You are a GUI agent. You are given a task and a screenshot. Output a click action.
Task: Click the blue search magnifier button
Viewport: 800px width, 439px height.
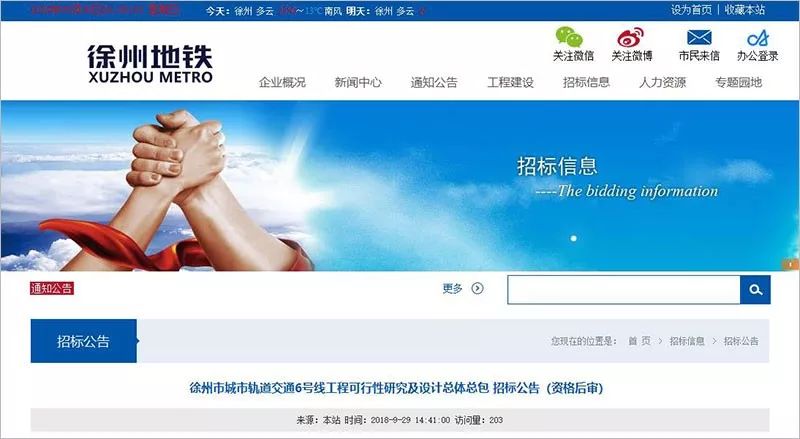[x=755, y=289]
